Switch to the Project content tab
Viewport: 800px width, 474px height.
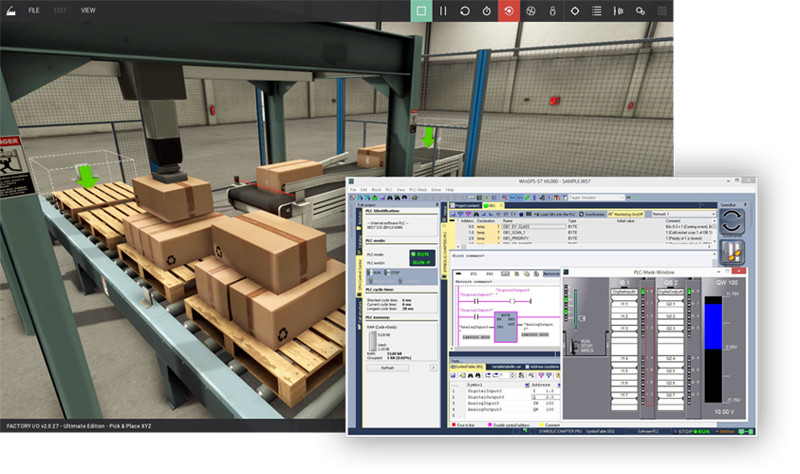point(465,206)
